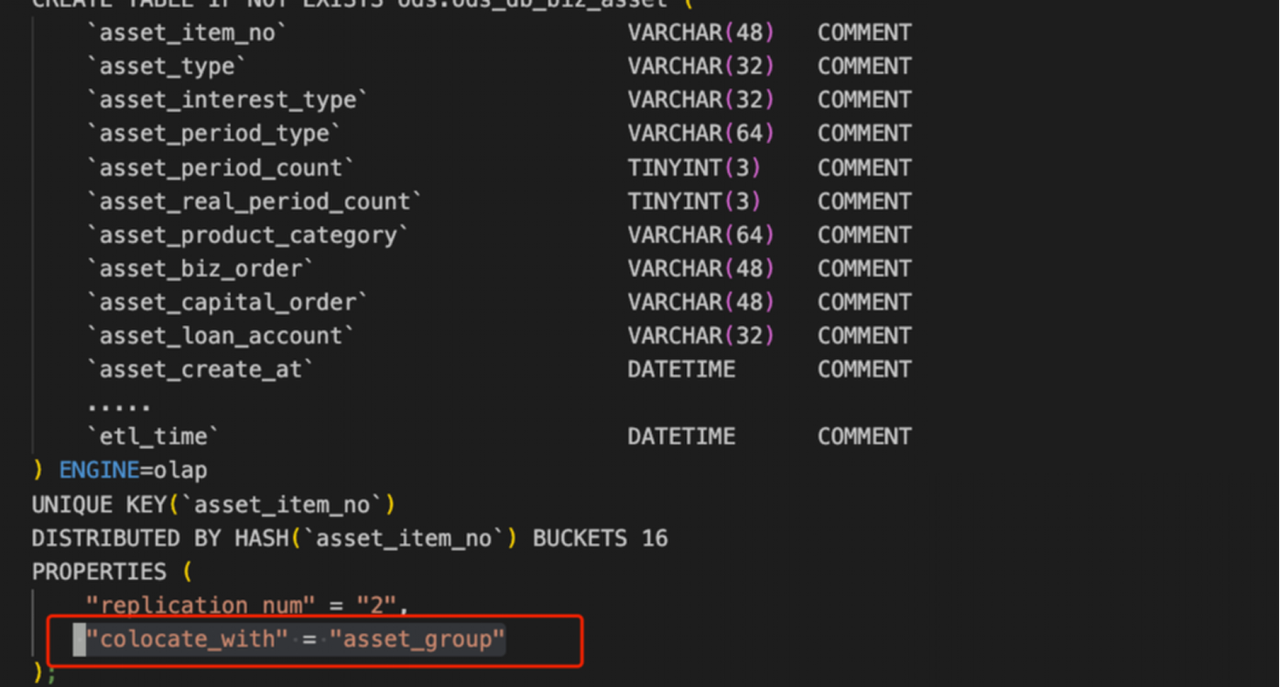
Task: Place cursor on `asset_period_type` column
Action: point(214,133)
